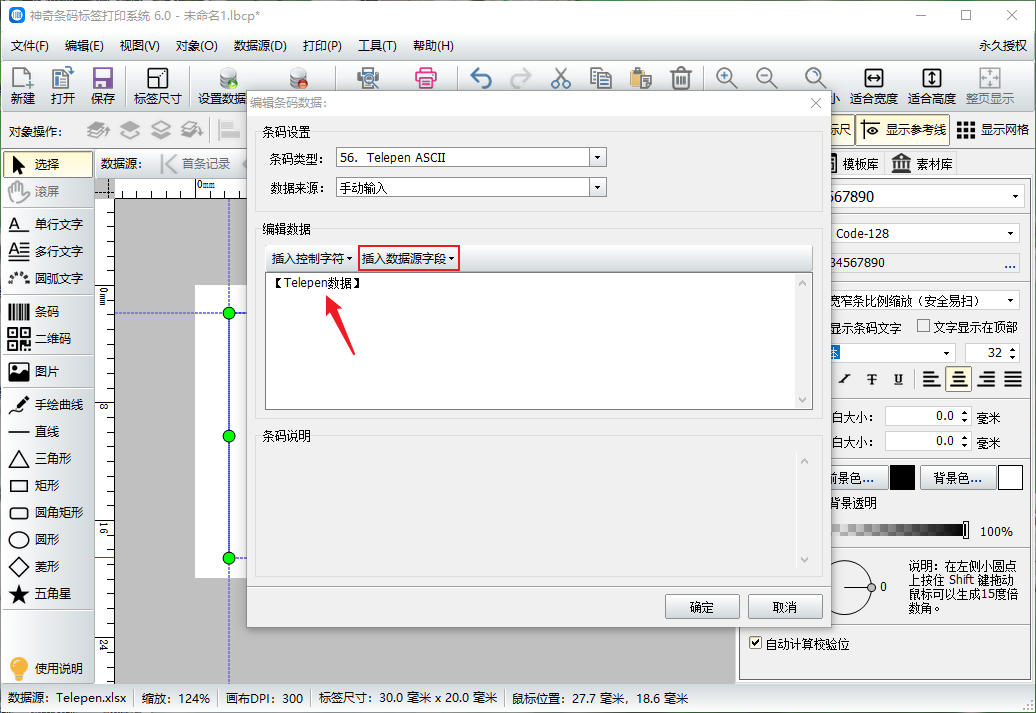
Task: Open the label size (标签尺寸) tool
Action: tap(157, 85)
